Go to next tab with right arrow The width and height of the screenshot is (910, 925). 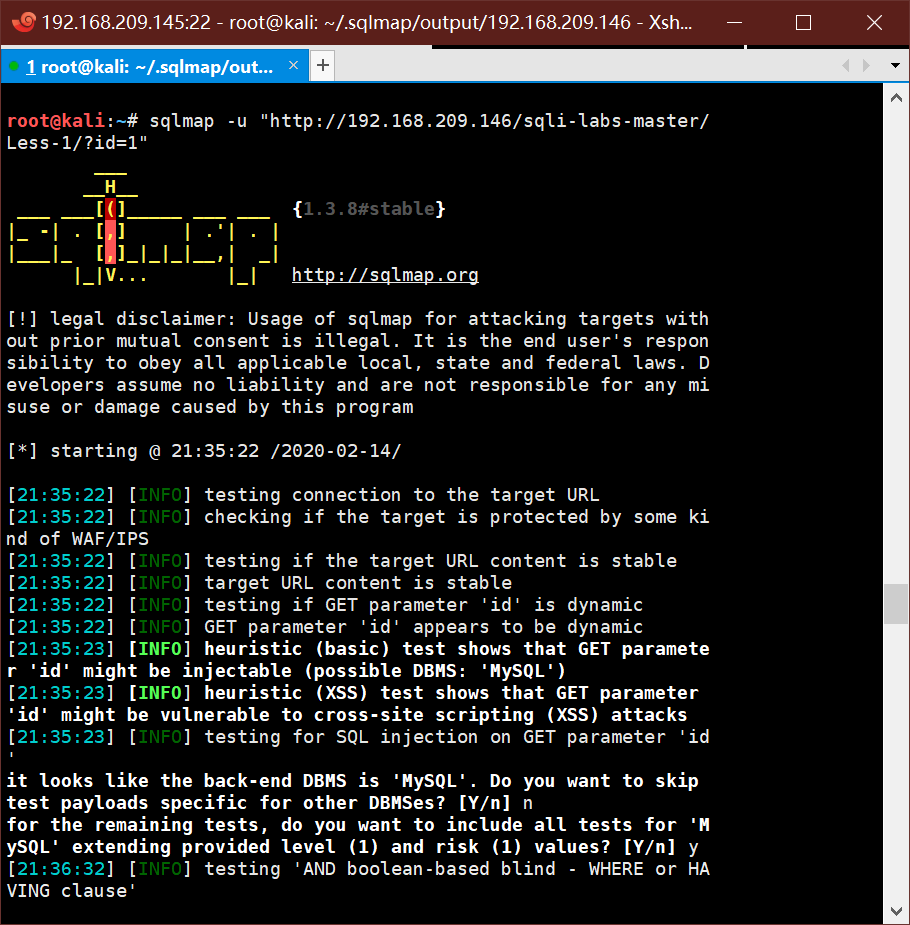coord(866,65)
